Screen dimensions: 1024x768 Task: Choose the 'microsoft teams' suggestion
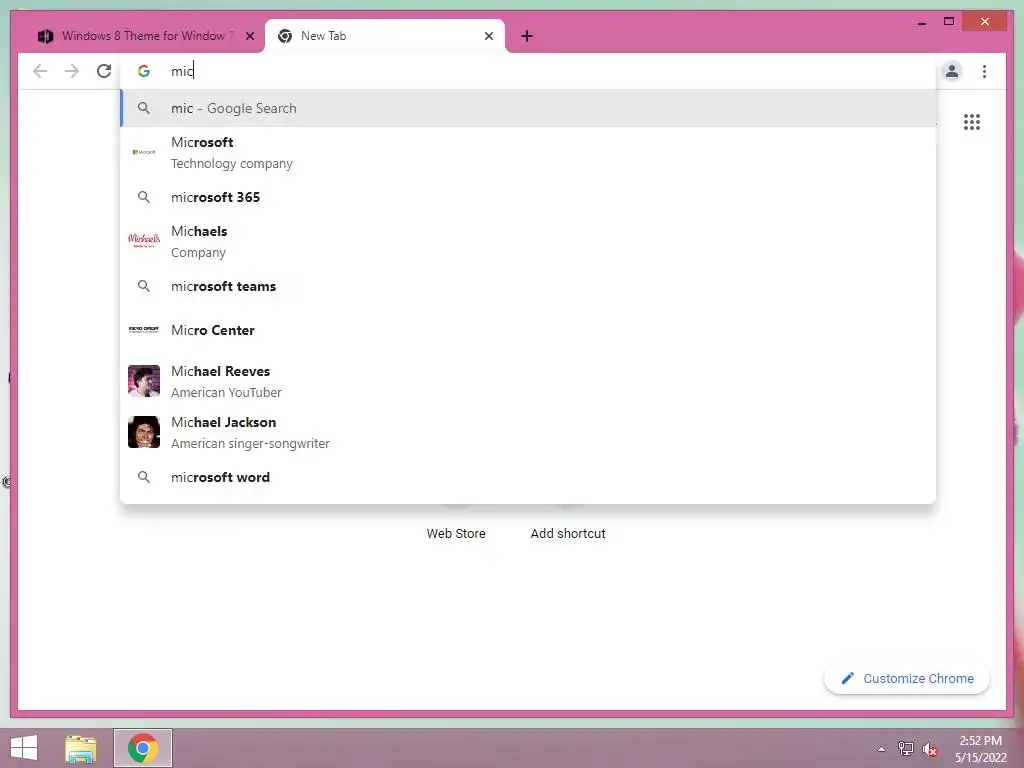tap(528, 286)
